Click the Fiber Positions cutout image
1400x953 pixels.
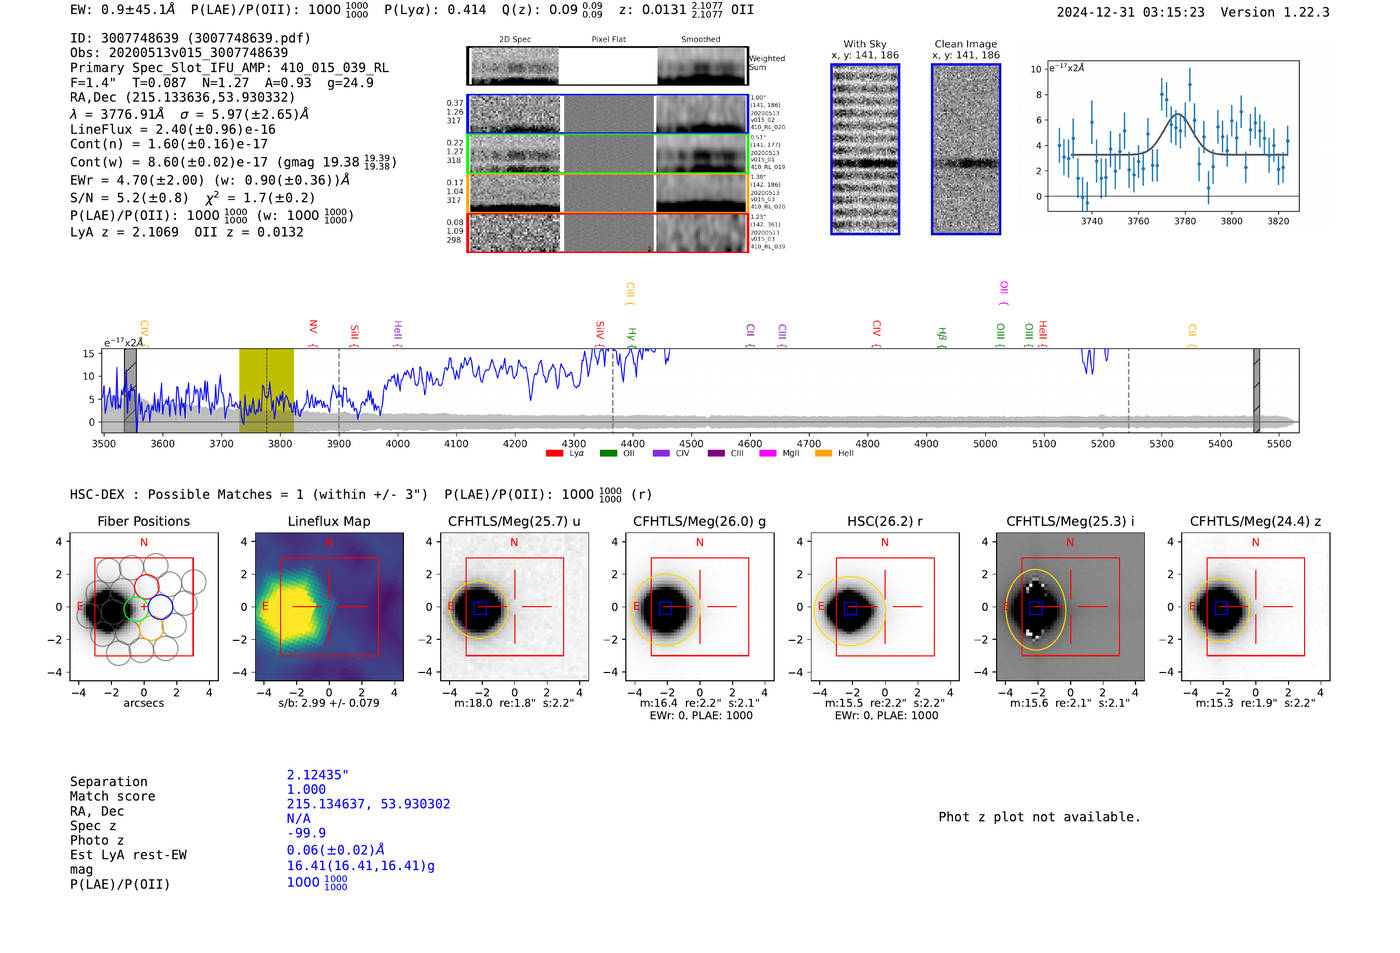click(144, 606)
